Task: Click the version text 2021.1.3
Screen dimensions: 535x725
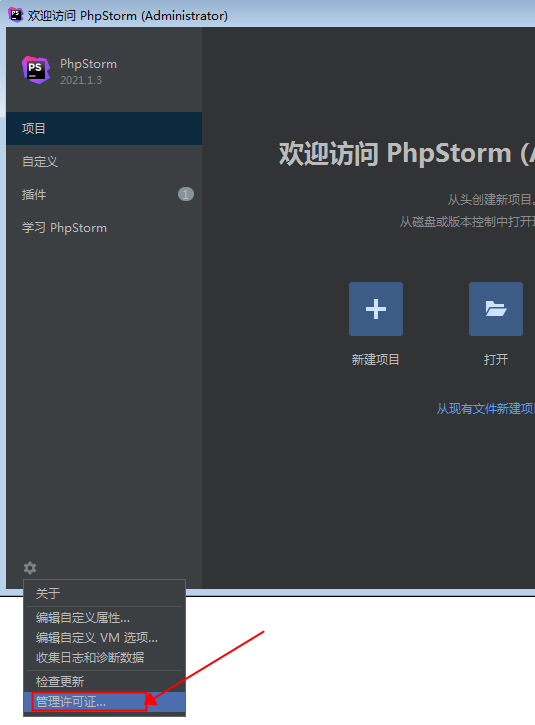Action: (81, 80)
